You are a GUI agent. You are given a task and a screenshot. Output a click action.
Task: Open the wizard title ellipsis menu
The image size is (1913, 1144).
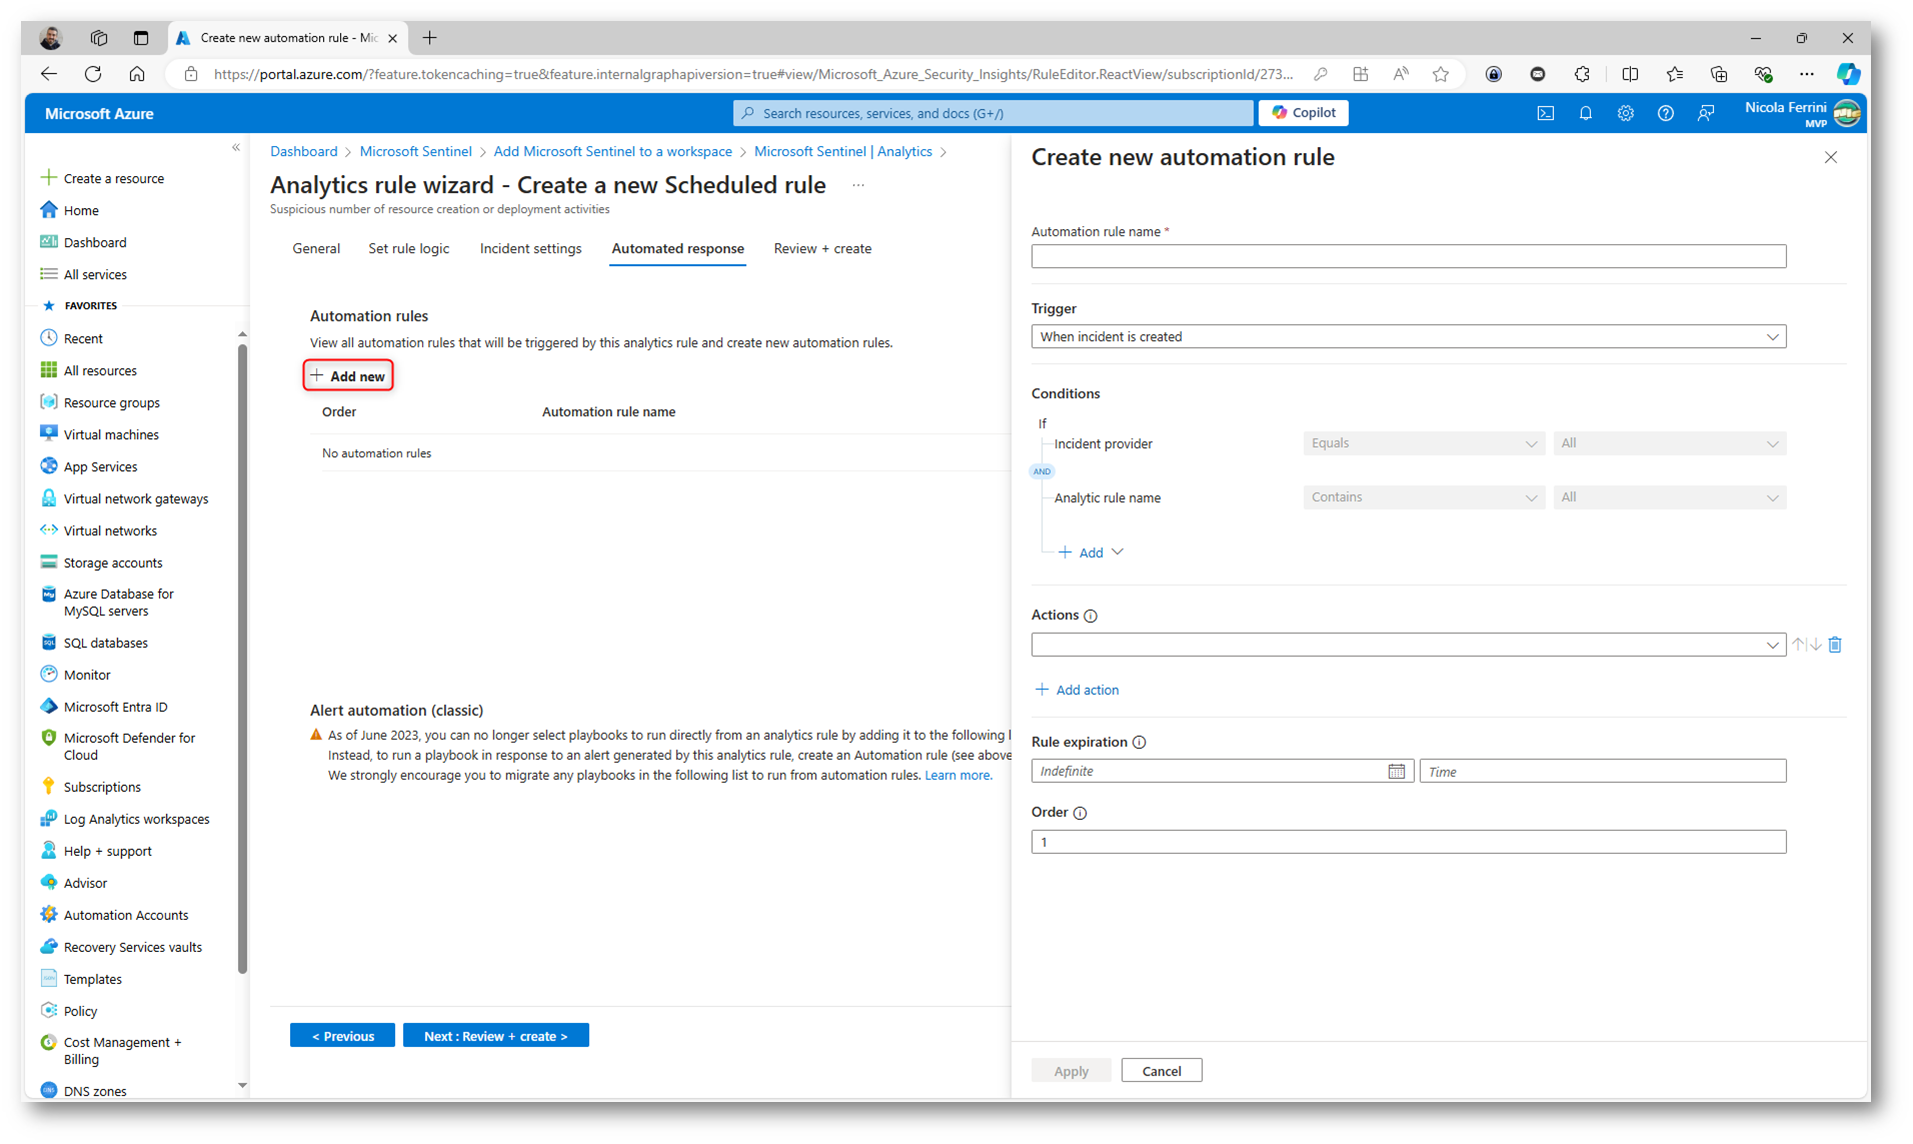(x=858, y=185)
